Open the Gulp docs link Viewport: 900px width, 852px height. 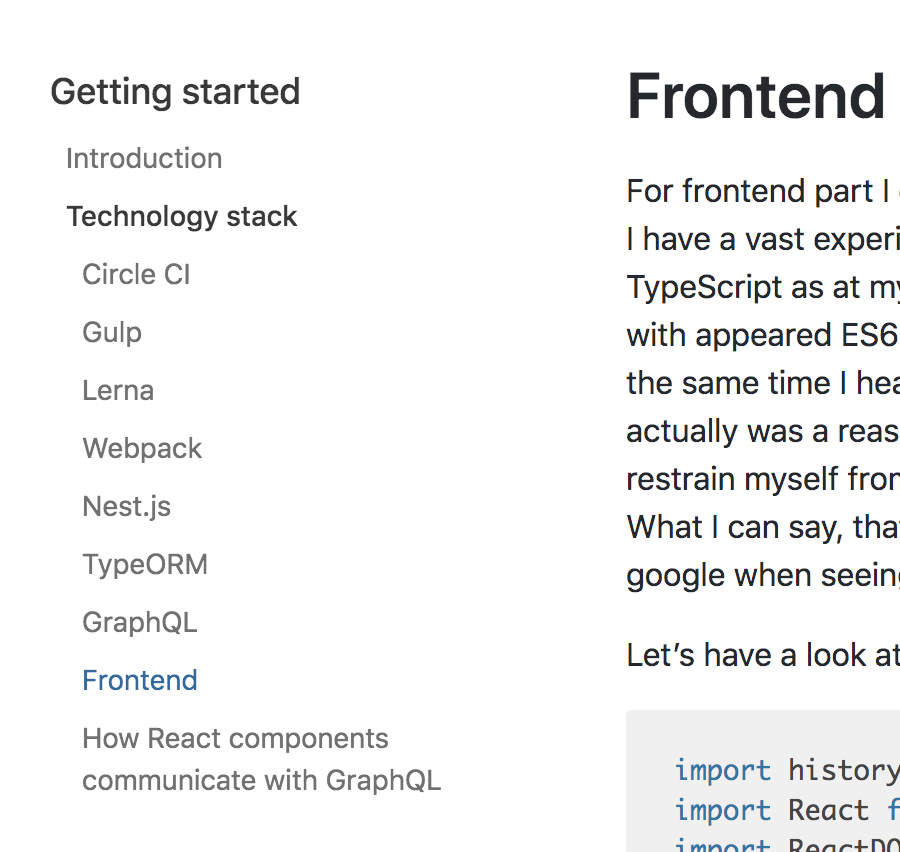tap(112, 332)
